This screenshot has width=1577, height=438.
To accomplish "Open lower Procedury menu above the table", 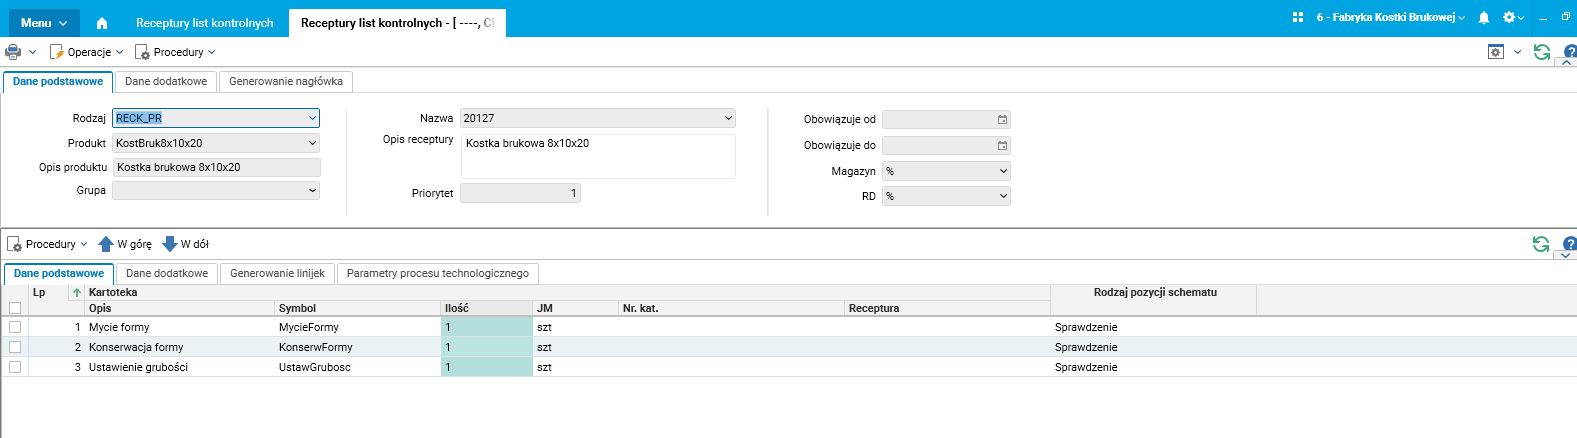I will (x=47, y=244).
